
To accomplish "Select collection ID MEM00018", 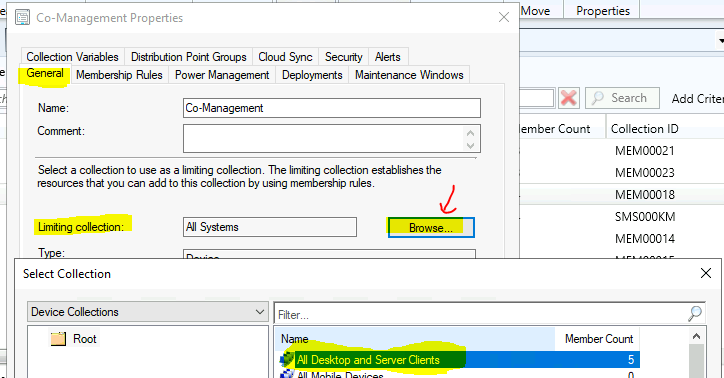I will [645, 194].
